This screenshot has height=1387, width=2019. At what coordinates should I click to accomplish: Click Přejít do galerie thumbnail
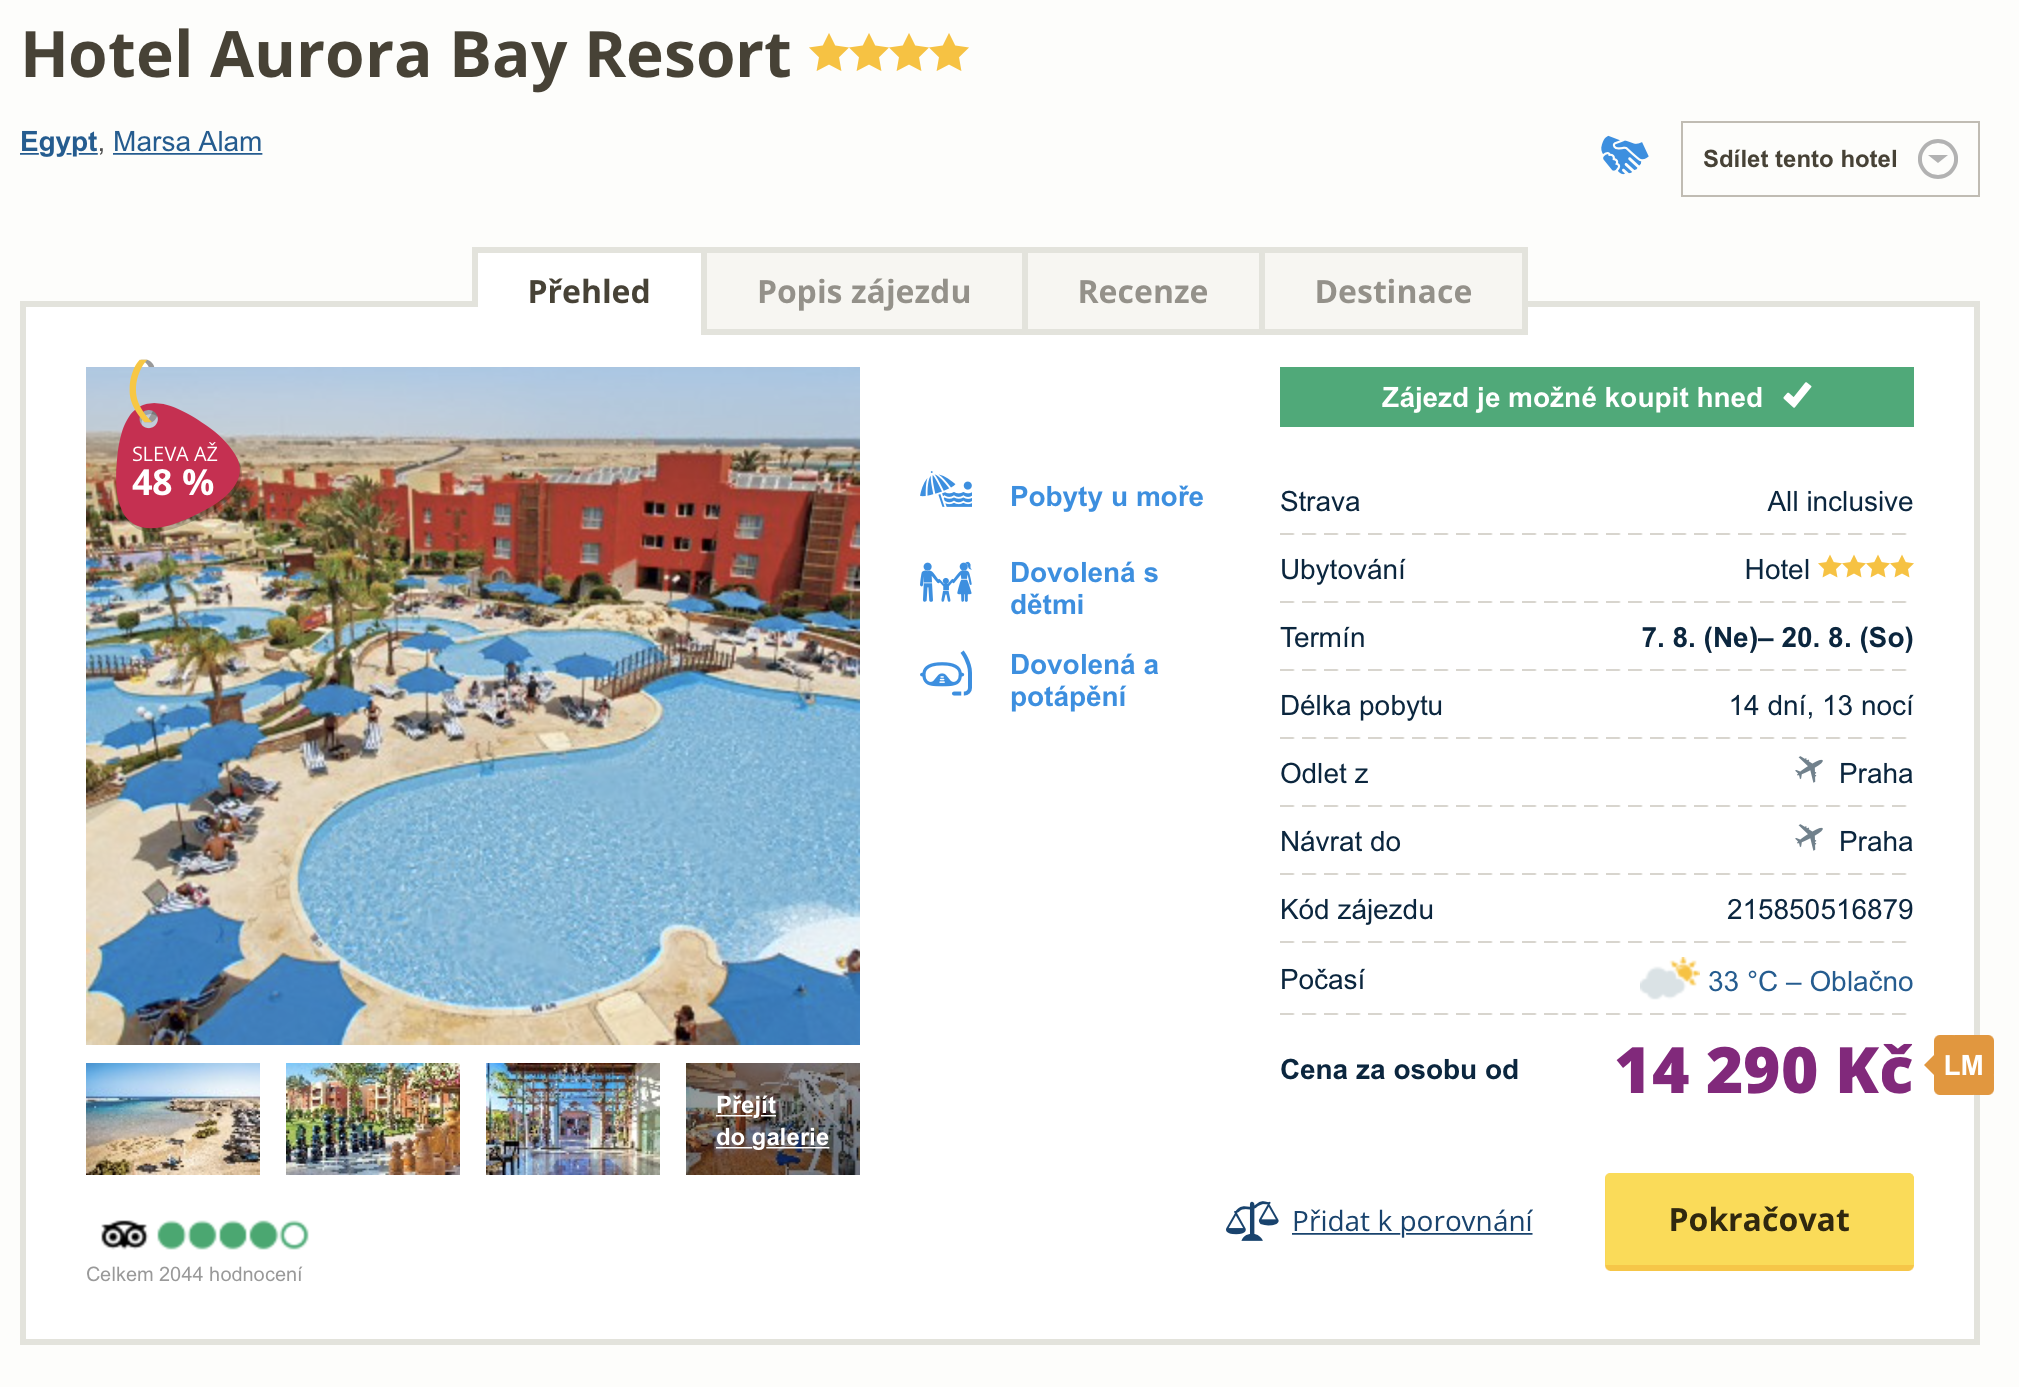(772, 1119)
